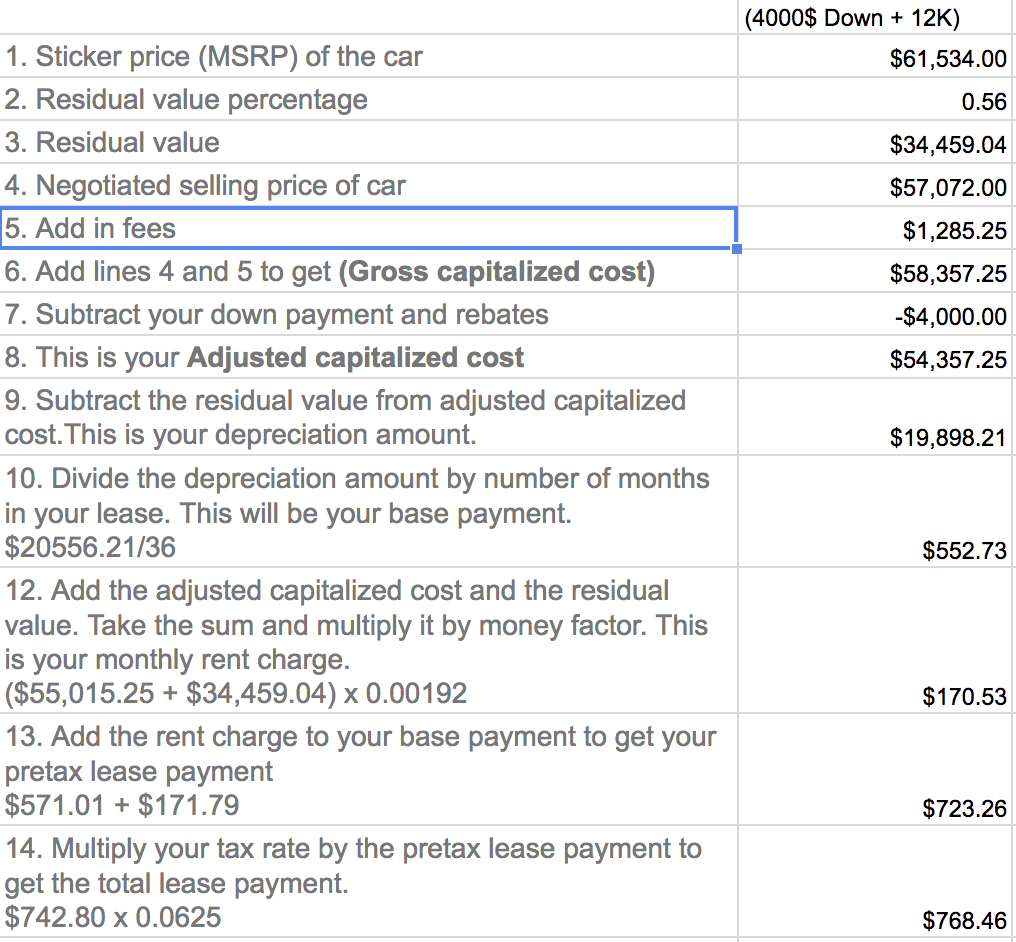Image resolution: width=1016 pixels, height=942 pixels.
Task: Select the '13. Add the rent charge' cell
Action: [369, 770]
